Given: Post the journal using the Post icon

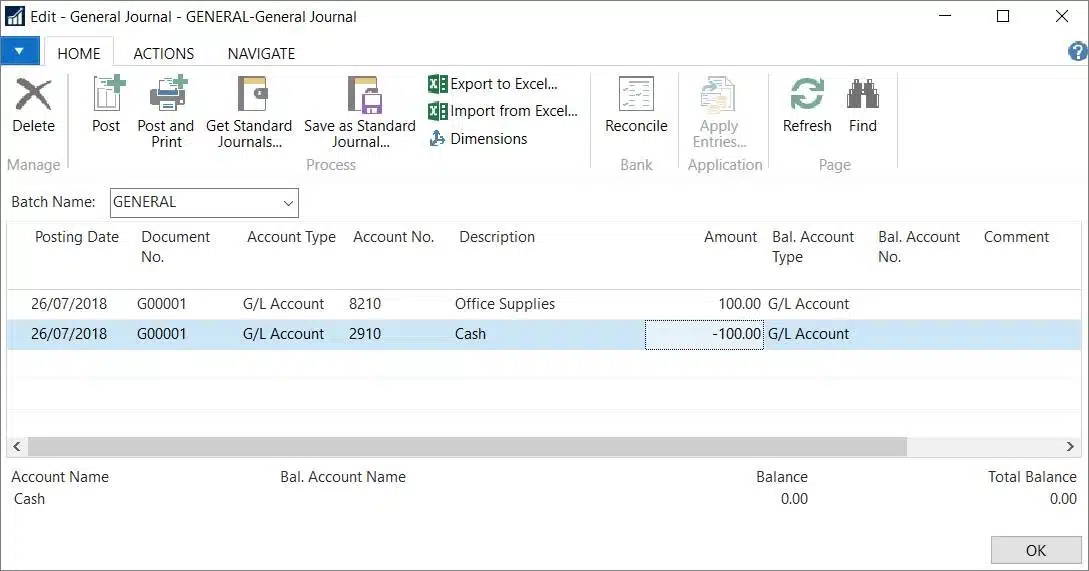Looking at the screenshot, I should pyautogui.click(x=106, y=97).
